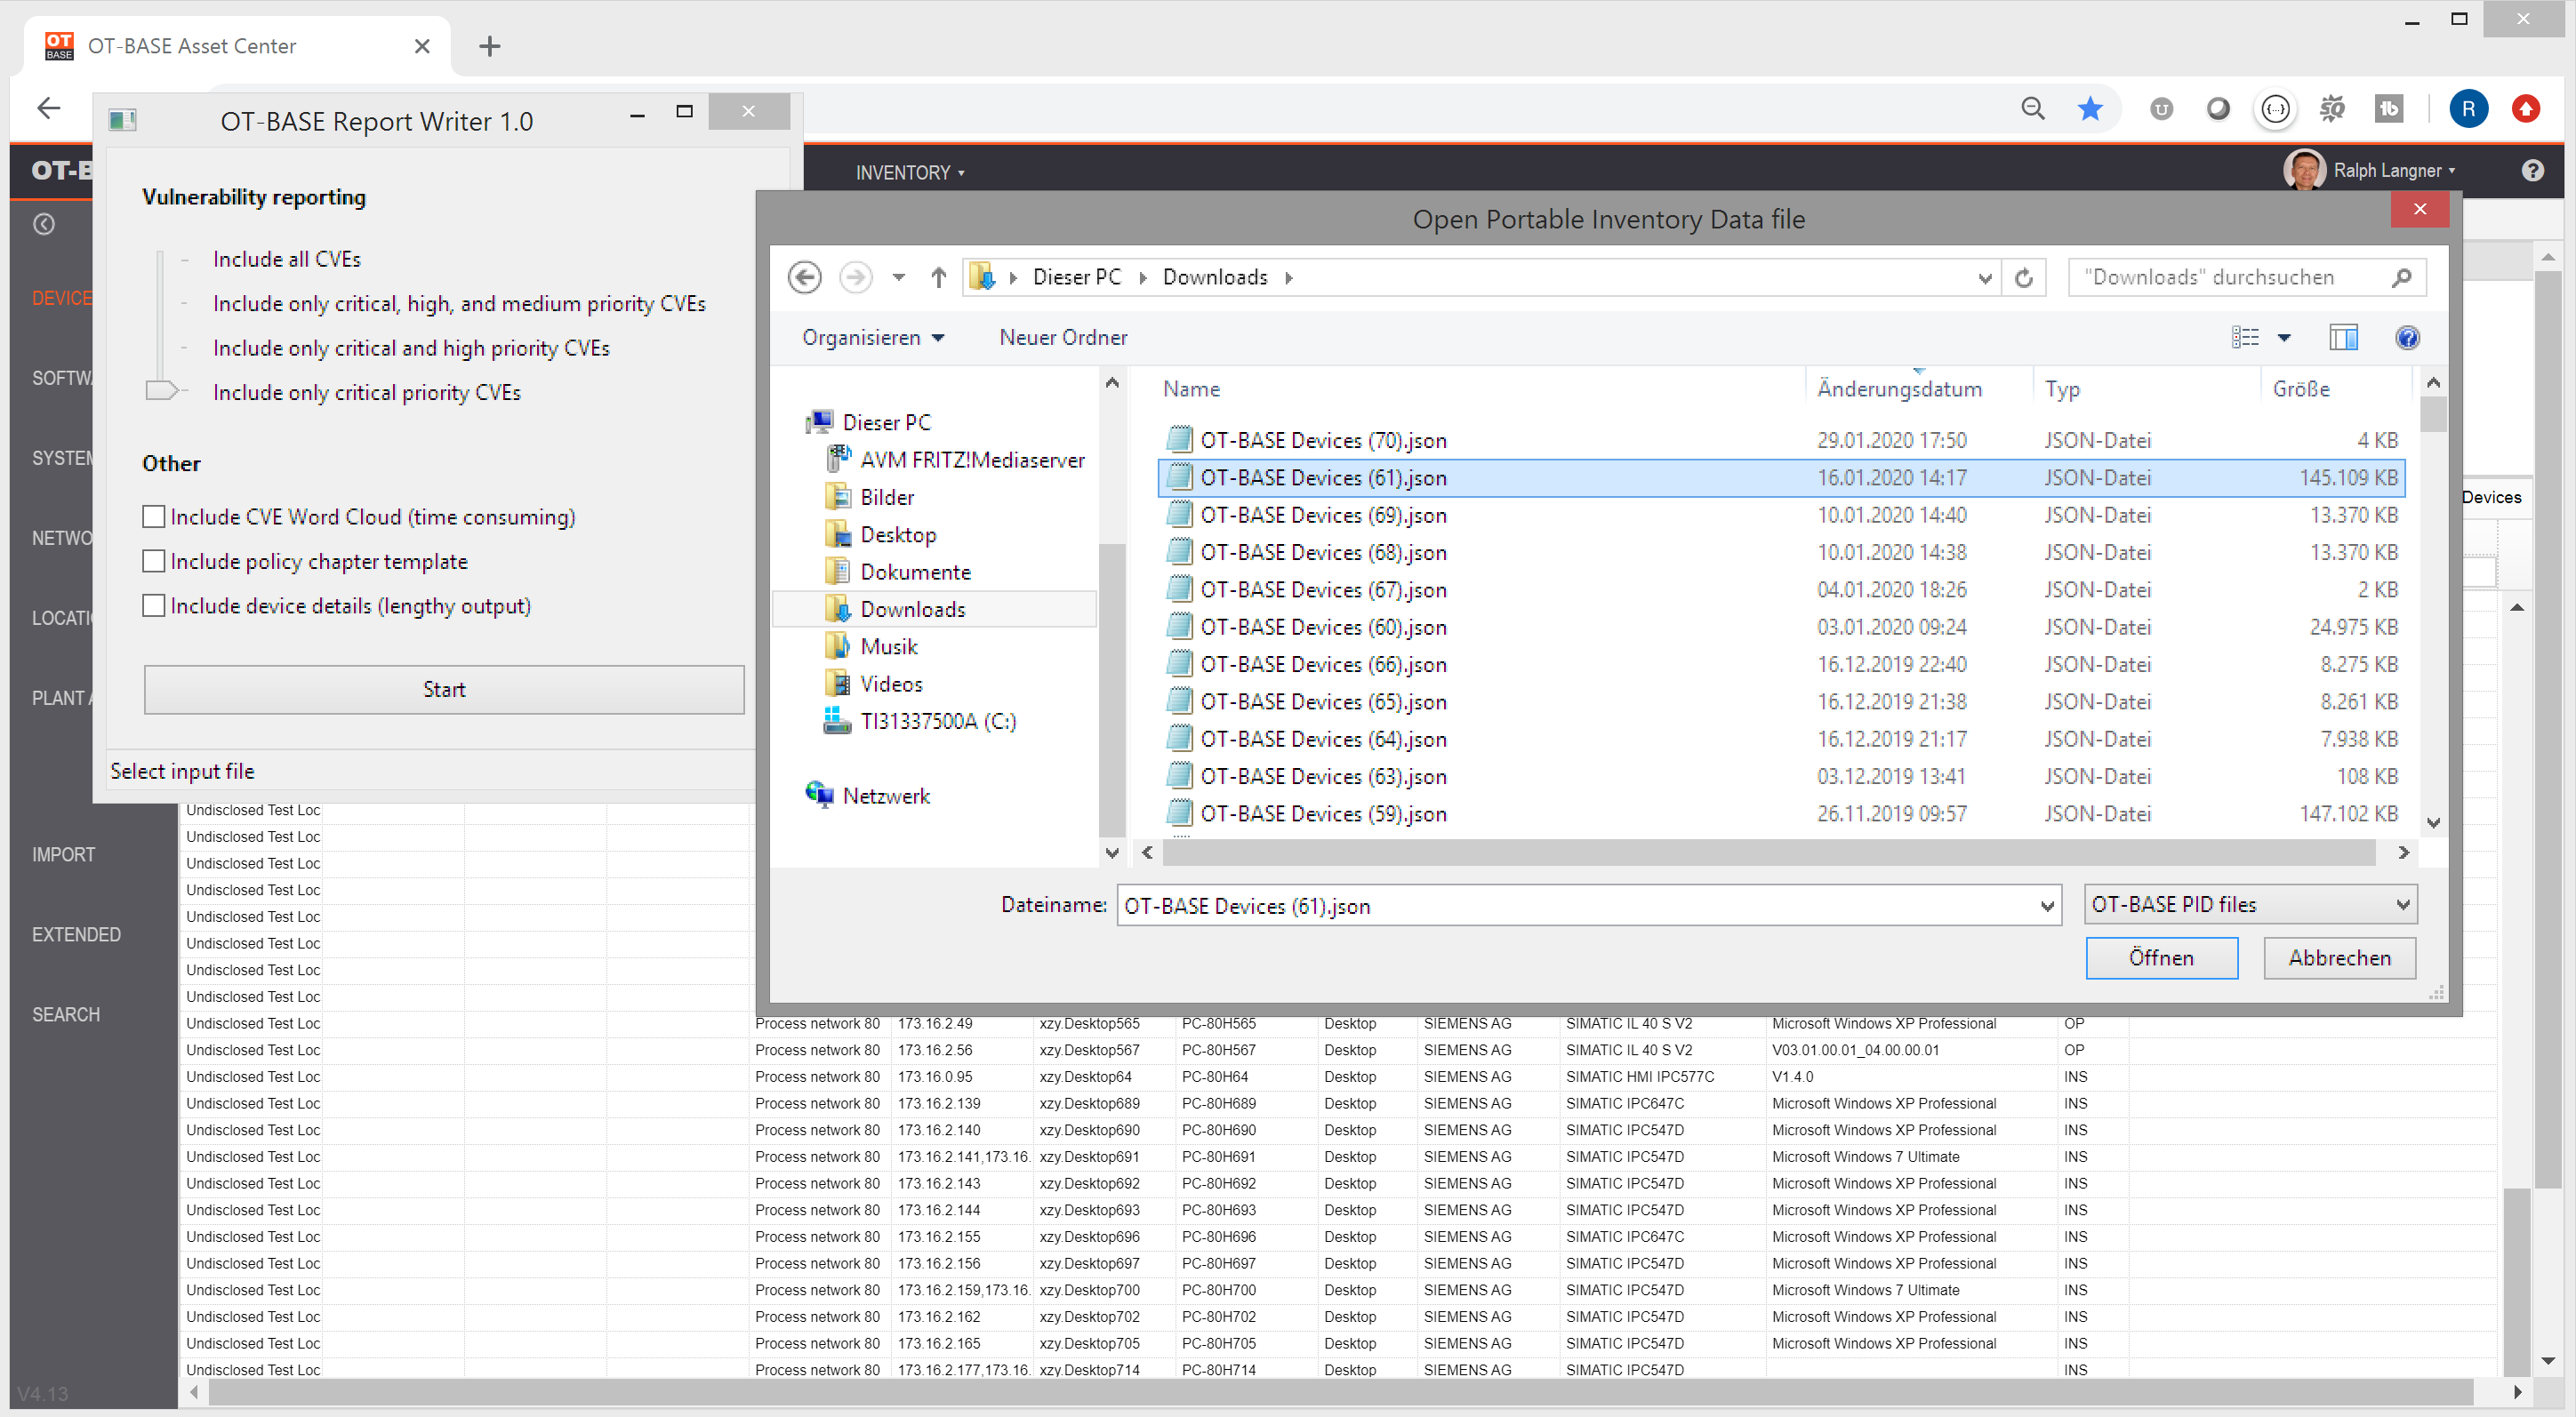Open the view options dropdown arrow in the file dialog
This screenshot has width=2576, height=1417.
tap(2284, 337)
